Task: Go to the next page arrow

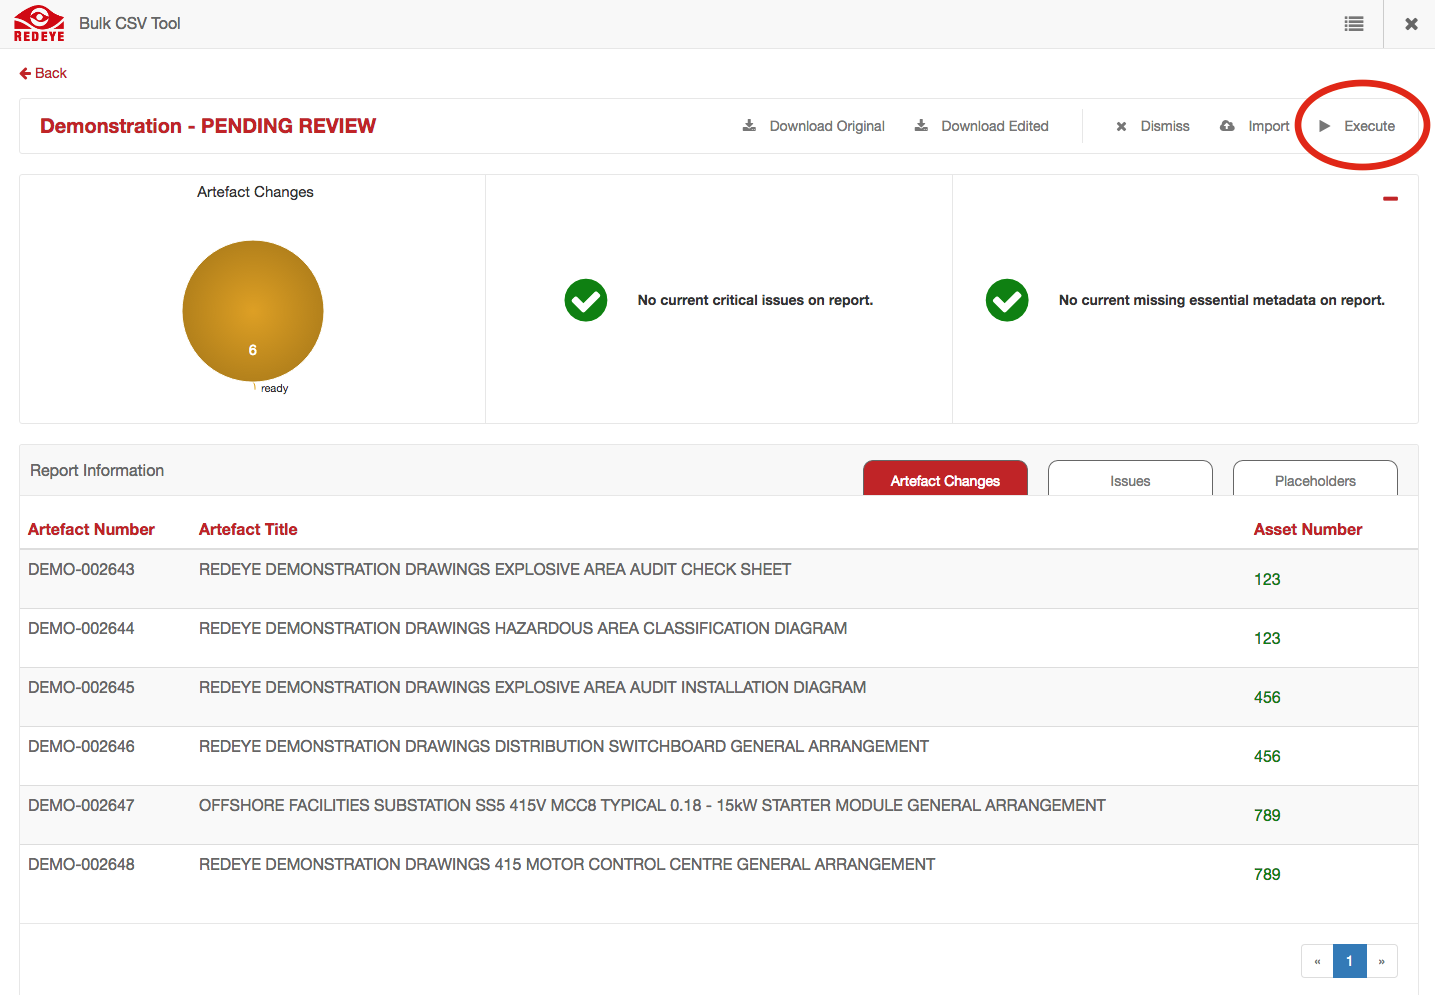Action: (x=1381, y=961)
